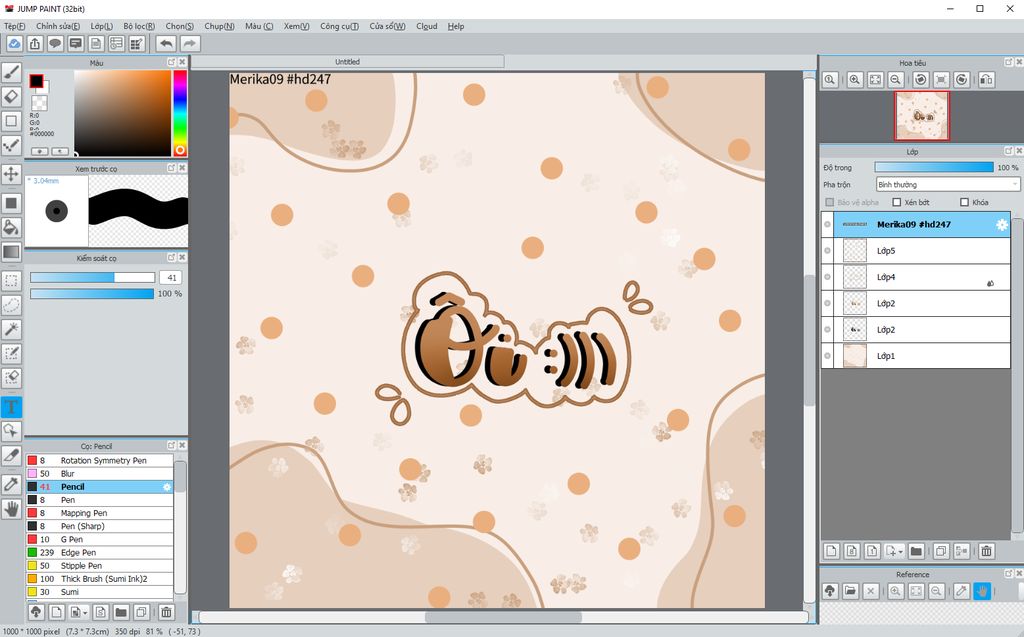Viewport: 1024px width, 637px height.
Task: Select the transparent color swatch
Action: [39, 103]
